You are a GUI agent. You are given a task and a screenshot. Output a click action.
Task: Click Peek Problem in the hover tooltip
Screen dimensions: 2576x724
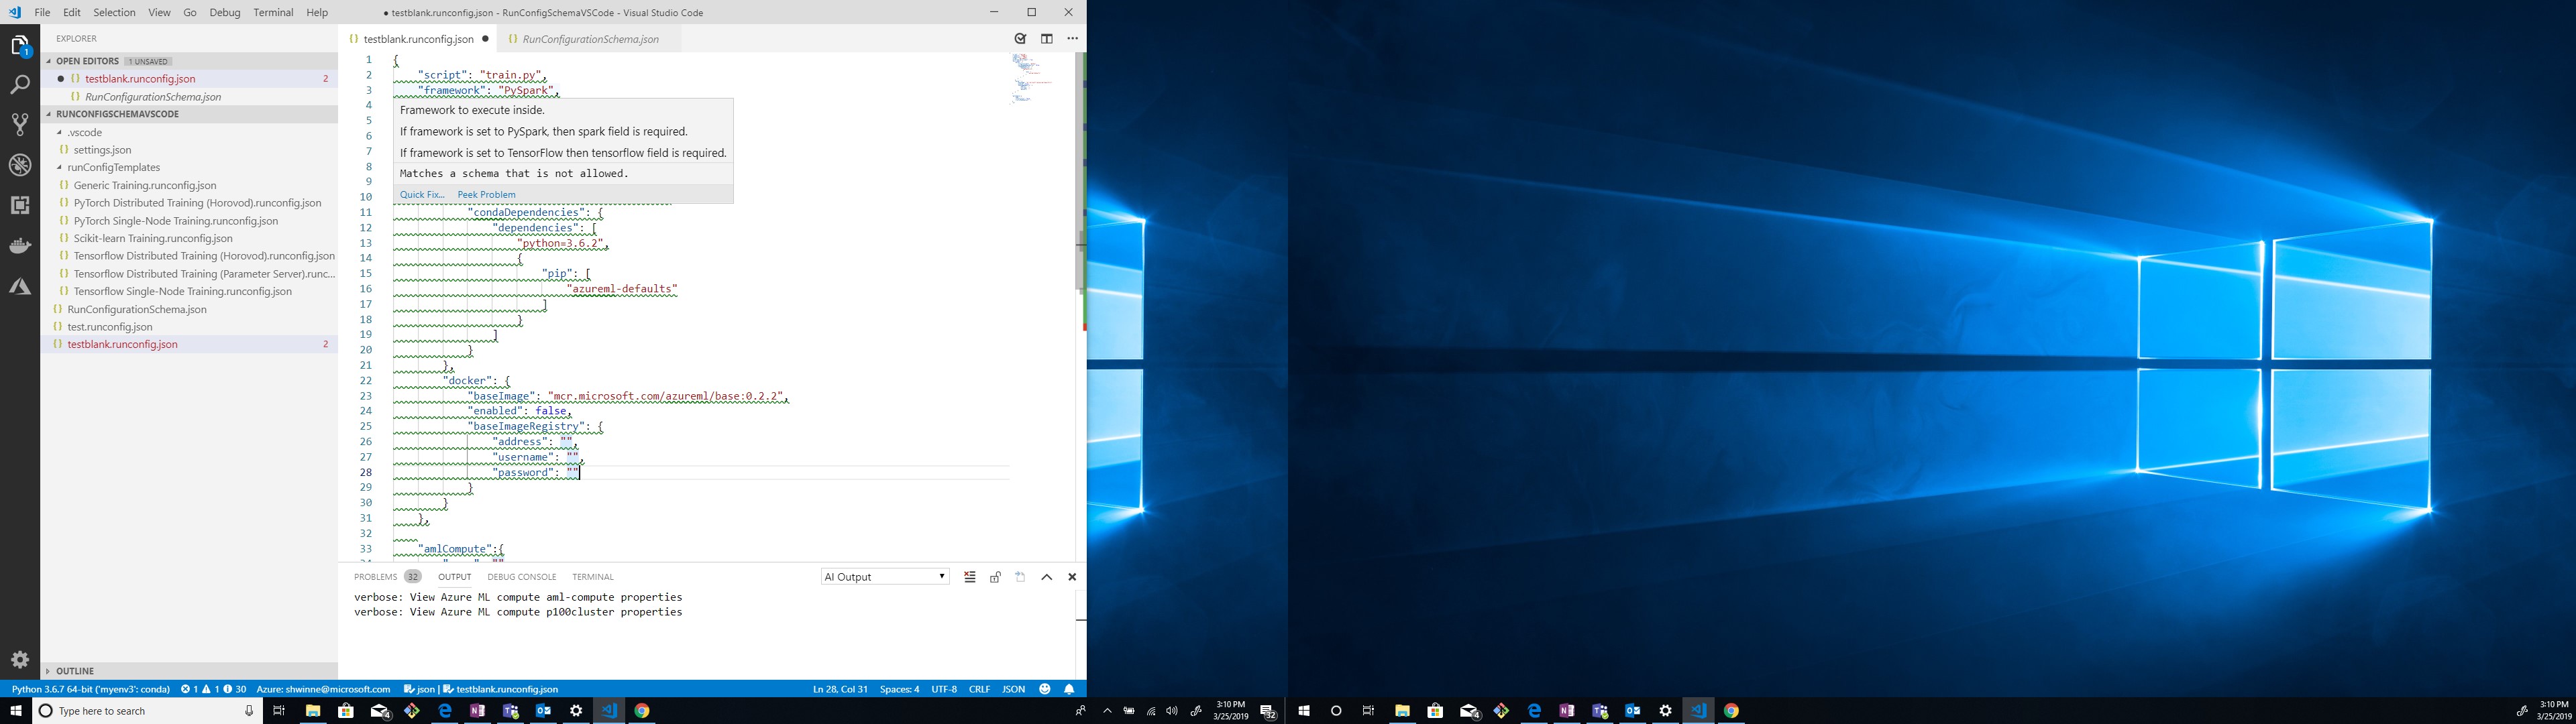click(487, 195)
